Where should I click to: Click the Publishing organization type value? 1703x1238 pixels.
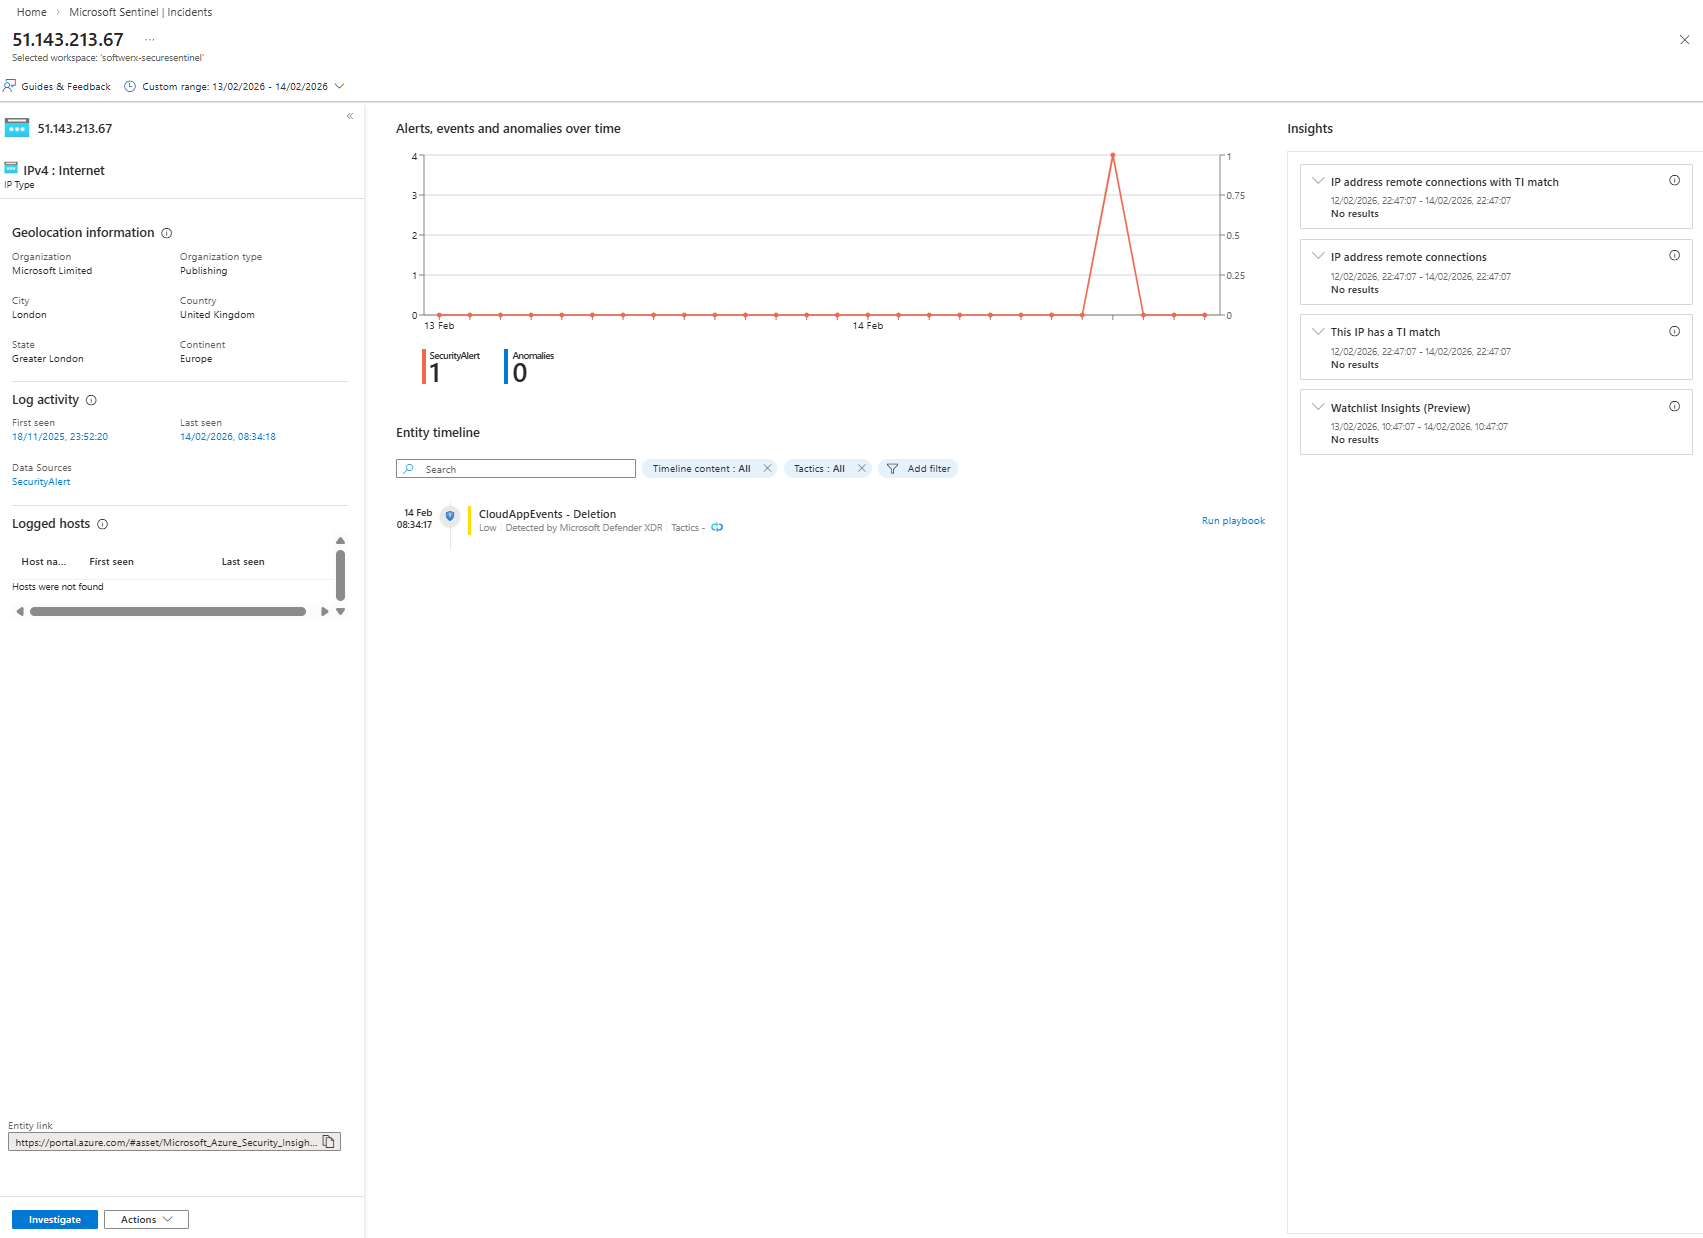click(204, 271)
